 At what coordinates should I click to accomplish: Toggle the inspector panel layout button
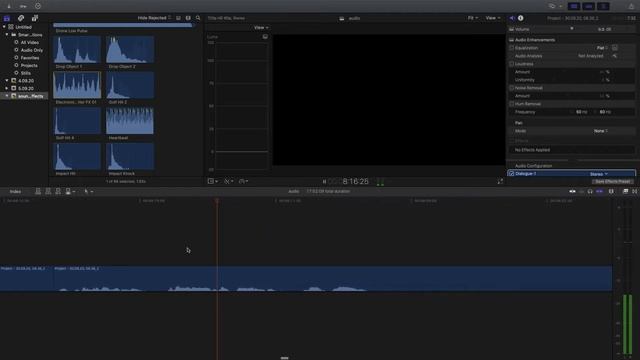coord(603,6)
